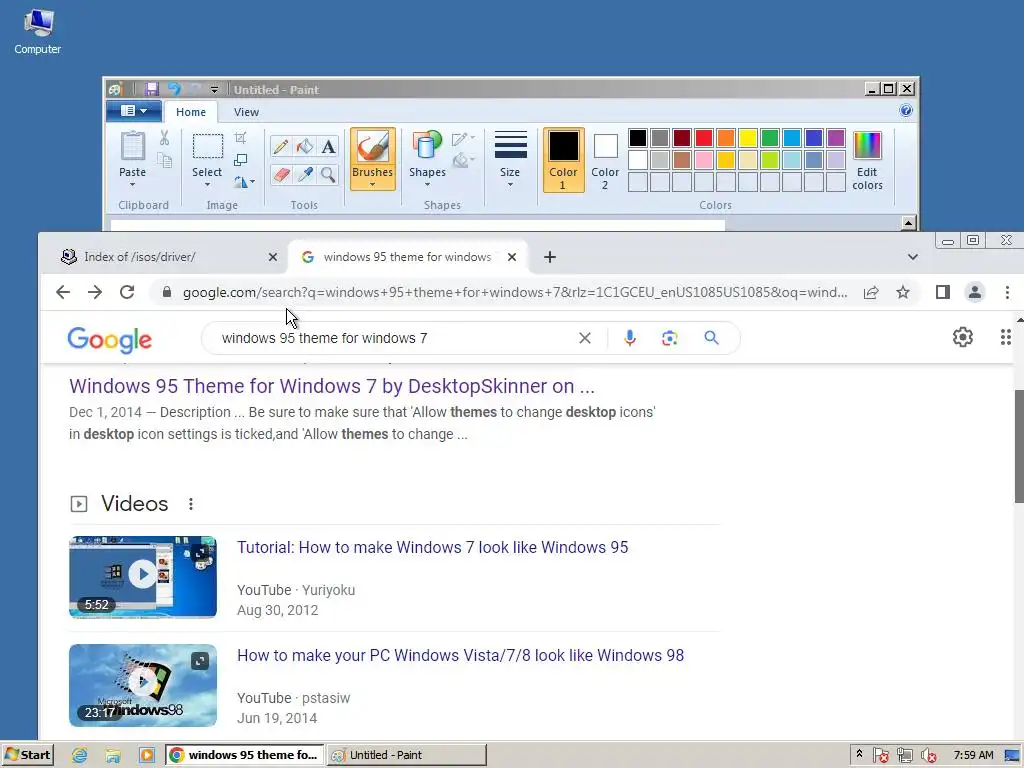The height and width of the screenshot is (768, 1024).
Task: Open Google quick settings gear
Action: 963,337
